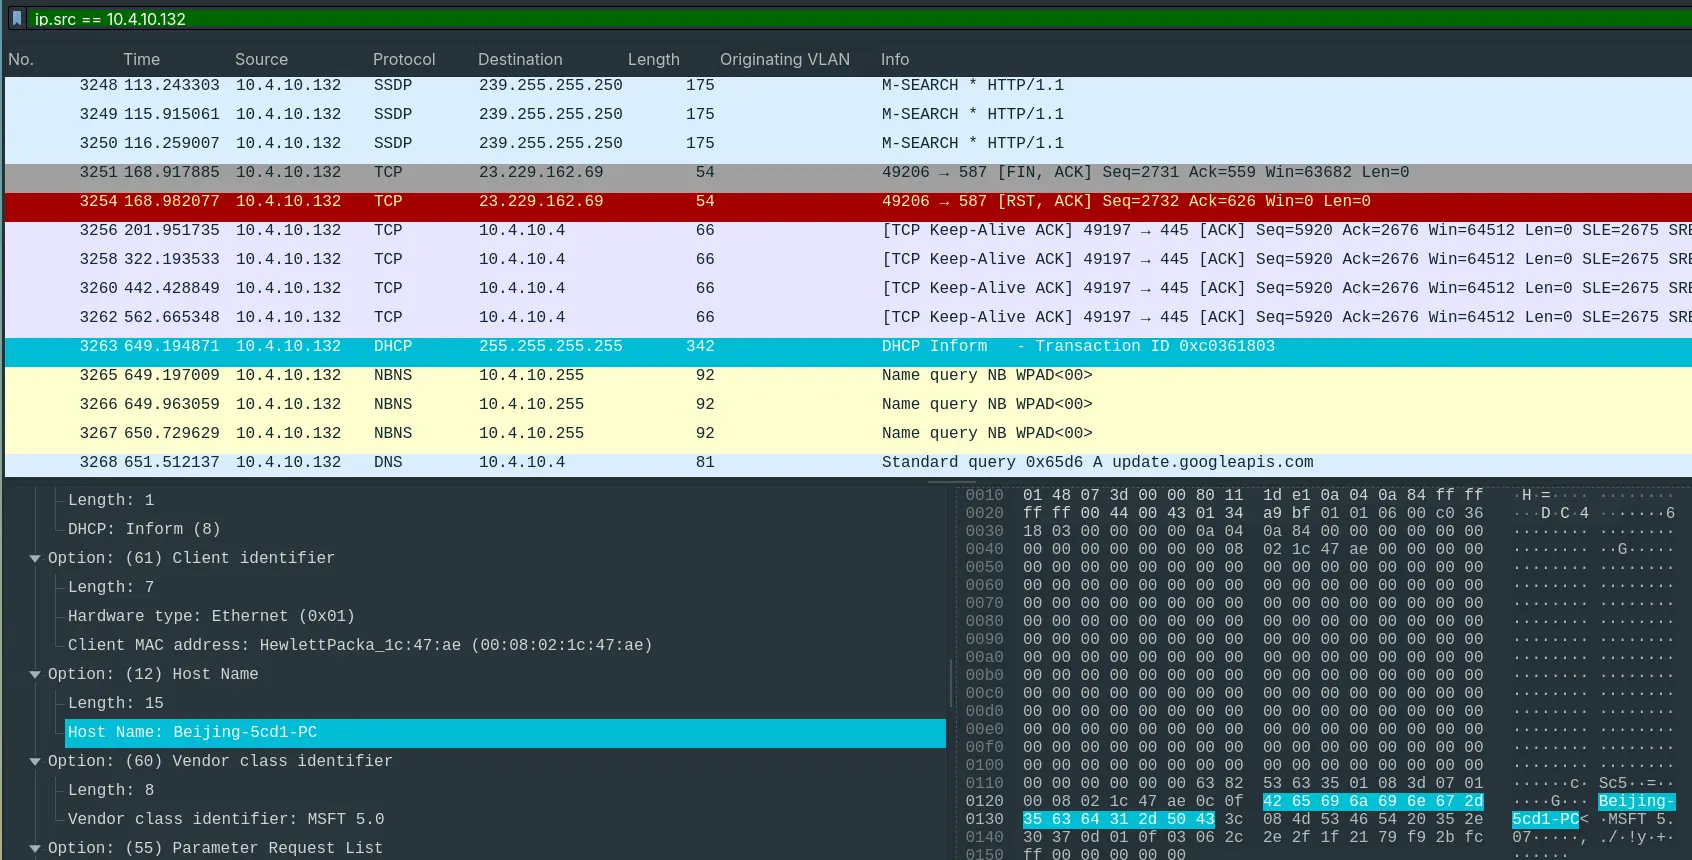Click the display filter bookmark icon
Image resolution: width=1692 pixels, height=860 pixels.
[17, 19]
